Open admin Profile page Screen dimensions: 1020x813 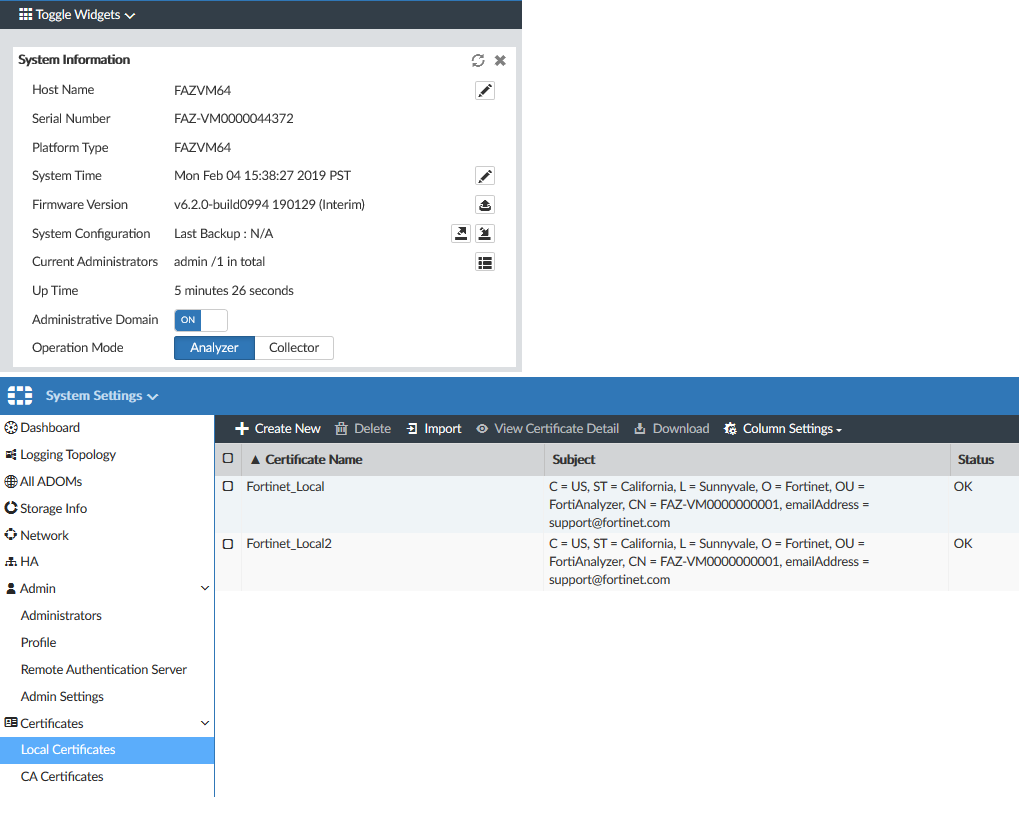[x=38, y=643]
